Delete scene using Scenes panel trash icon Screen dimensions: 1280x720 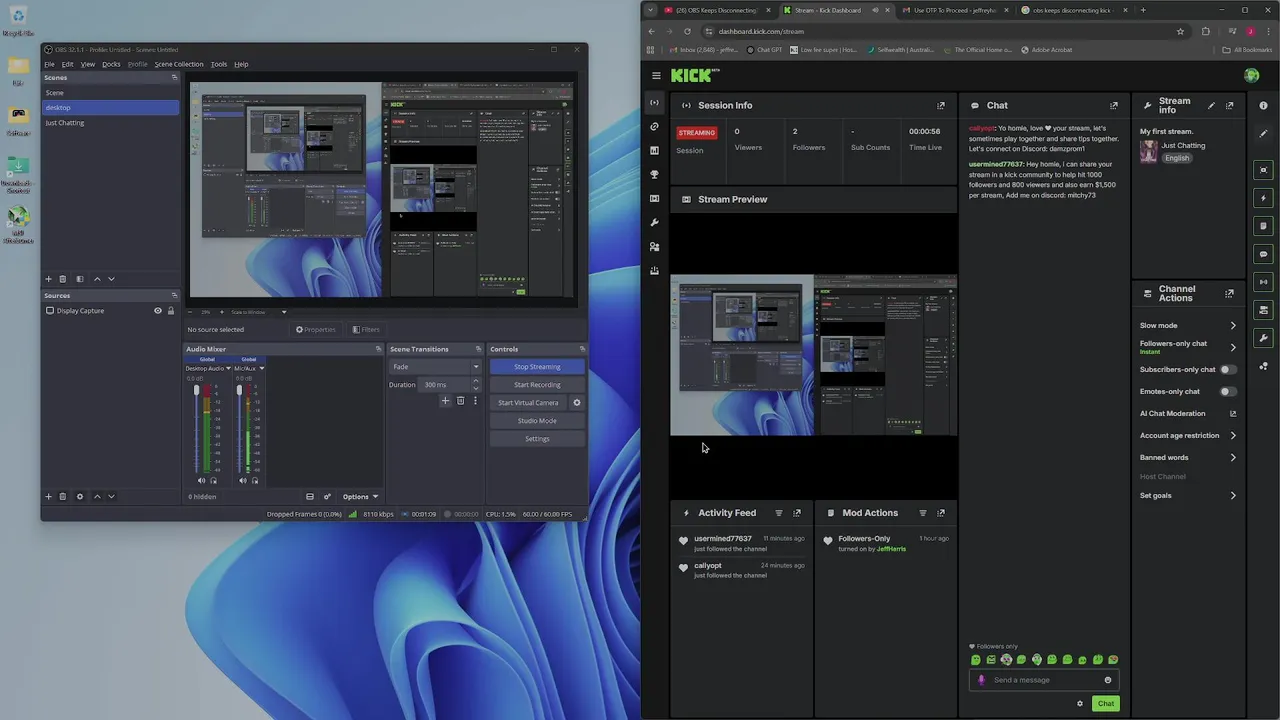tap(62, 279)
